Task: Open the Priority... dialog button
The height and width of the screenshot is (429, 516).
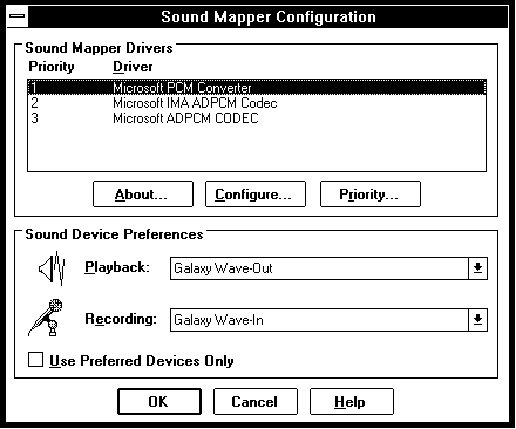Action: [x=370, y=194]
